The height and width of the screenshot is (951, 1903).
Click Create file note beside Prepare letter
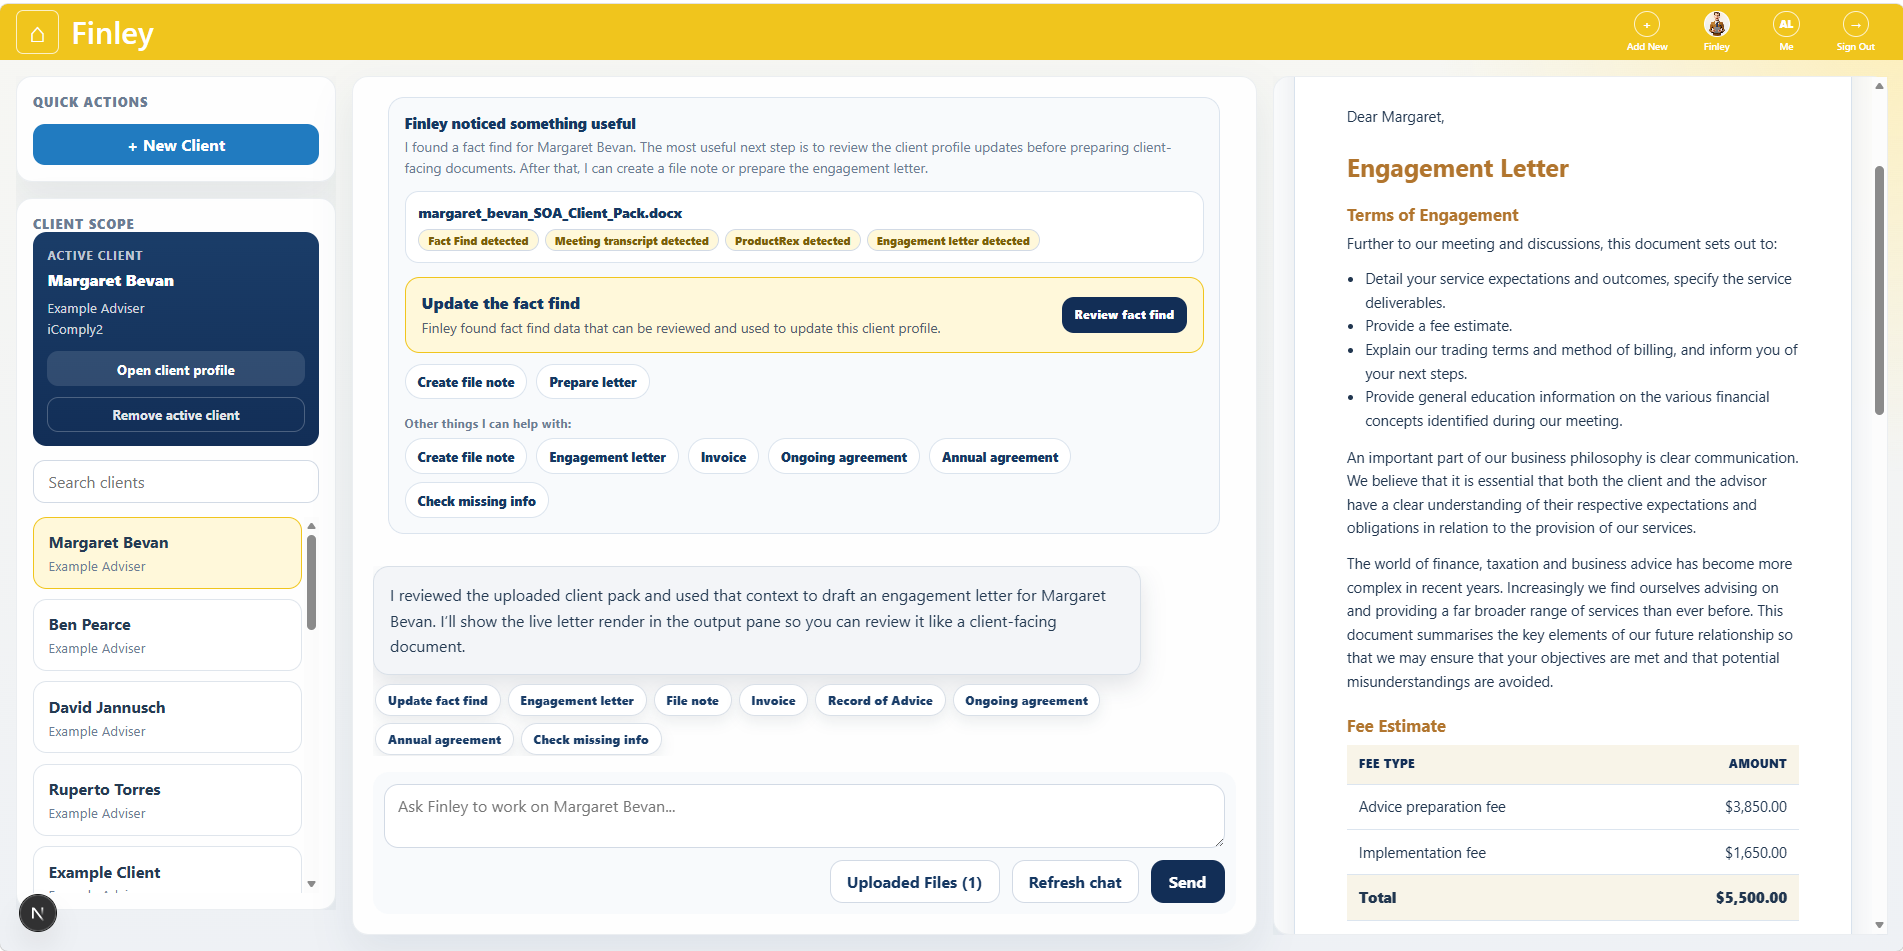(466, 382)
